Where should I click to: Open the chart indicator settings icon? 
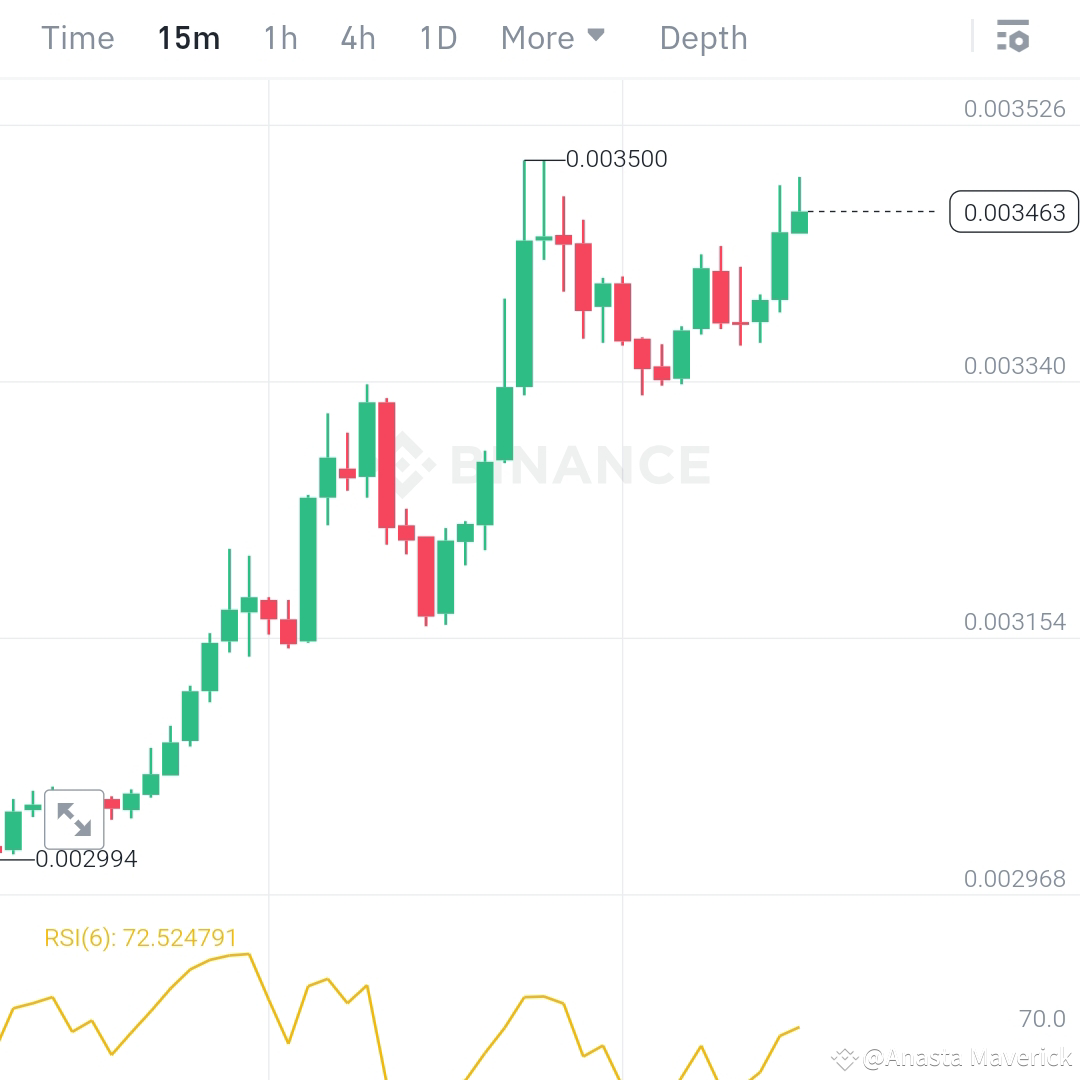pyautogui.click(x=1013, y=37)
